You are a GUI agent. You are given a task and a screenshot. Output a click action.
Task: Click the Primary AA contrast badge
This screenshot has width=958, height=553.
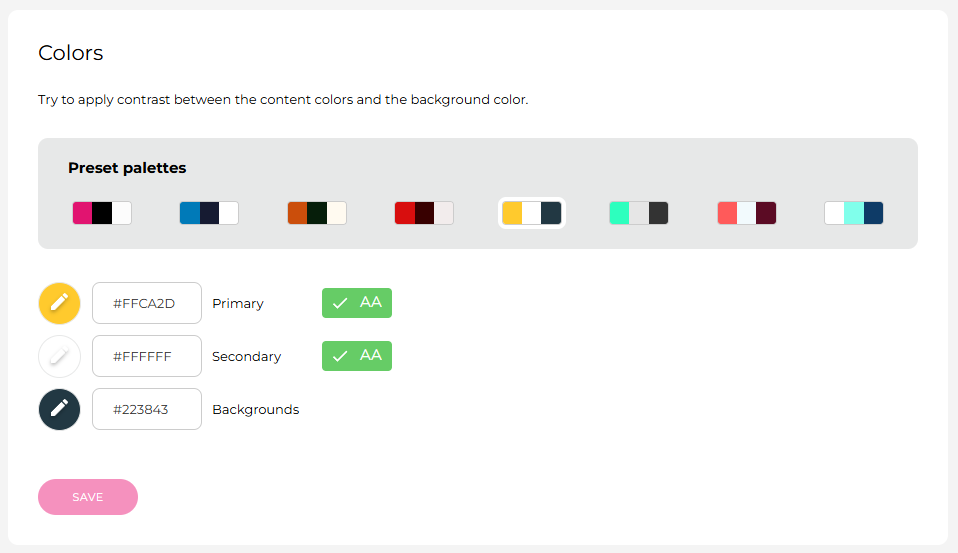[357, 303]
